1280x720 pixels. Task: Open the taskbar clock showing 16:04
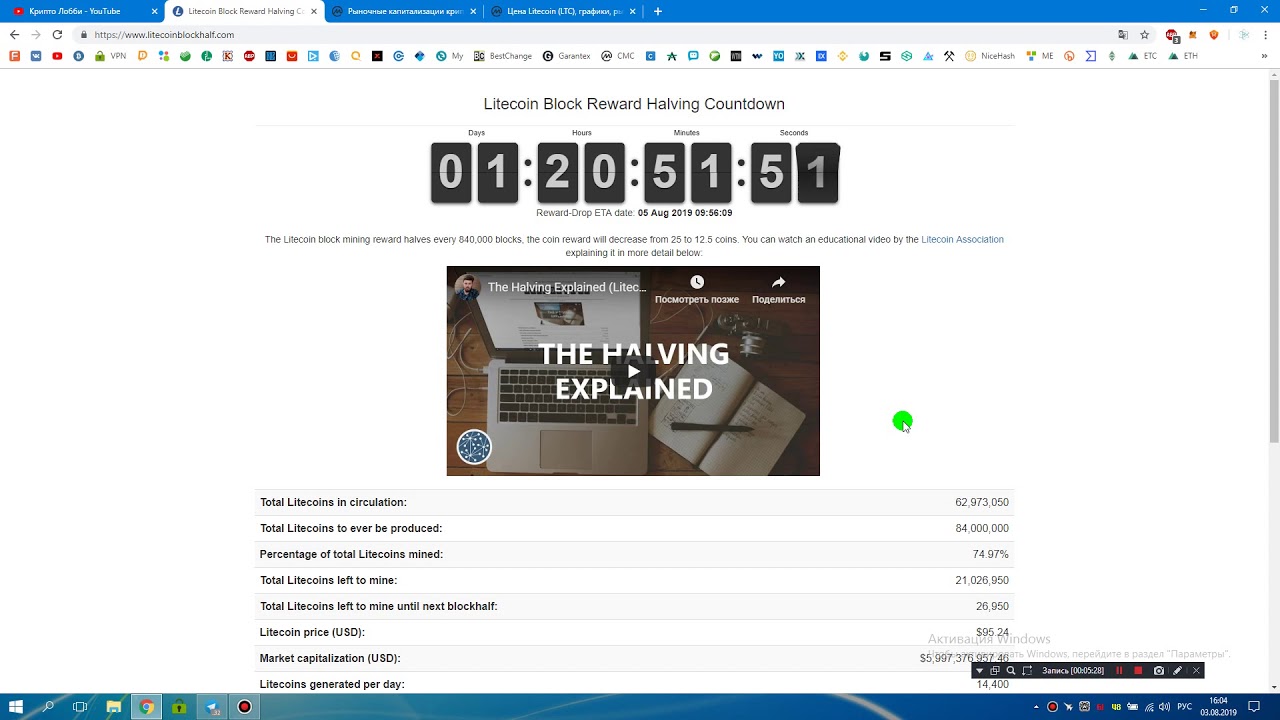coord(1218,707)
